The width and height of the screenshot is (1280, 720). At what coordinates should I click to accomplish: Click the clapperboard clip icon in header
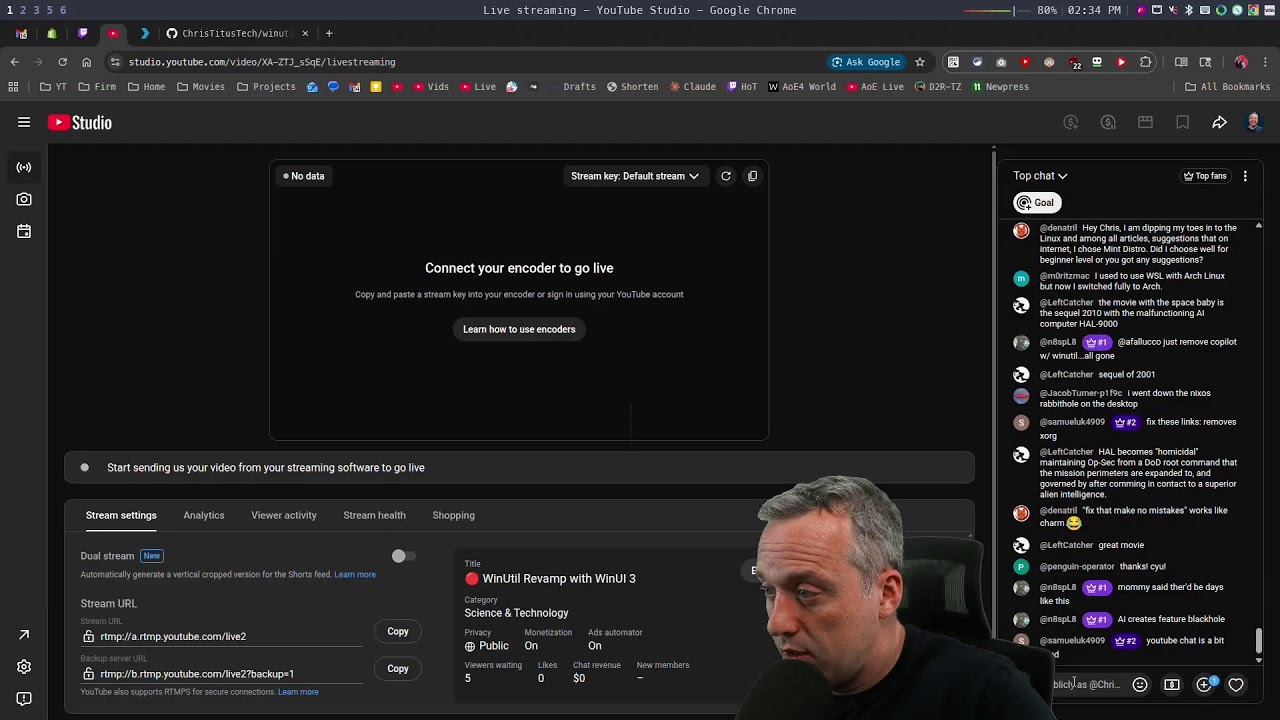1145,122
